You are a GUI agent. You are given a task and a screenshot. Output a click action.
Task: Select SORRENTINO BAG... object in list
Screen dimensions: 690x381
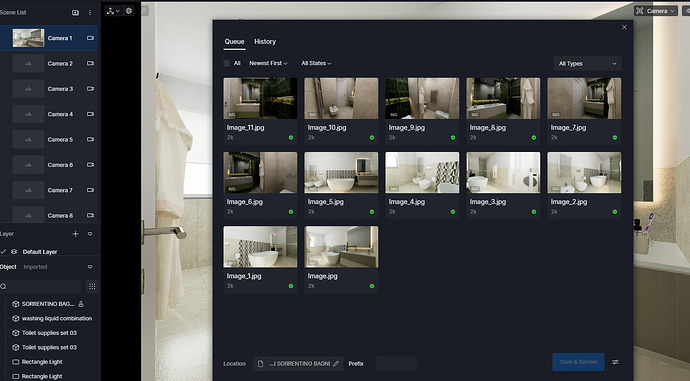click(x=48, y=304)
